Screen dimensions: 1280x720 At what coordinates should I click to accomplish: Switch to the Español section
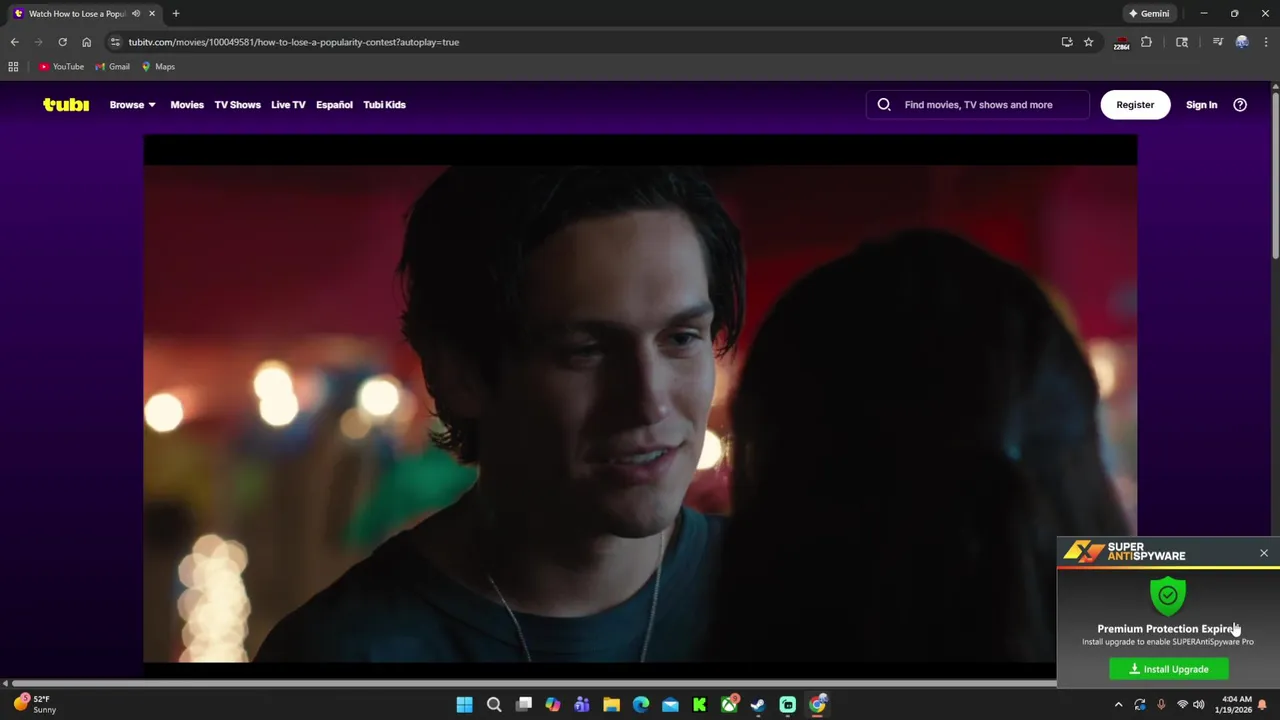(334, 104)
